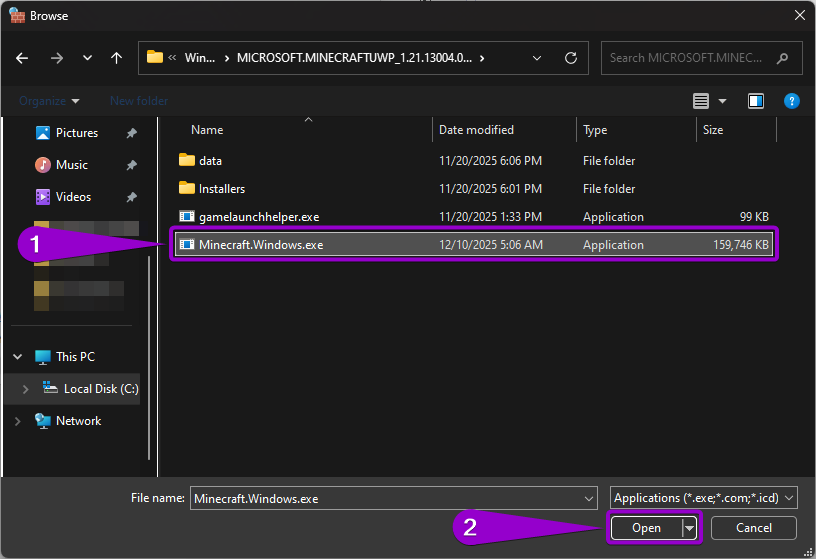Open the Open button's dropdown arrow
Image resolution: width=816 pixels, height=559 pixels.
(x=689, y=528)
